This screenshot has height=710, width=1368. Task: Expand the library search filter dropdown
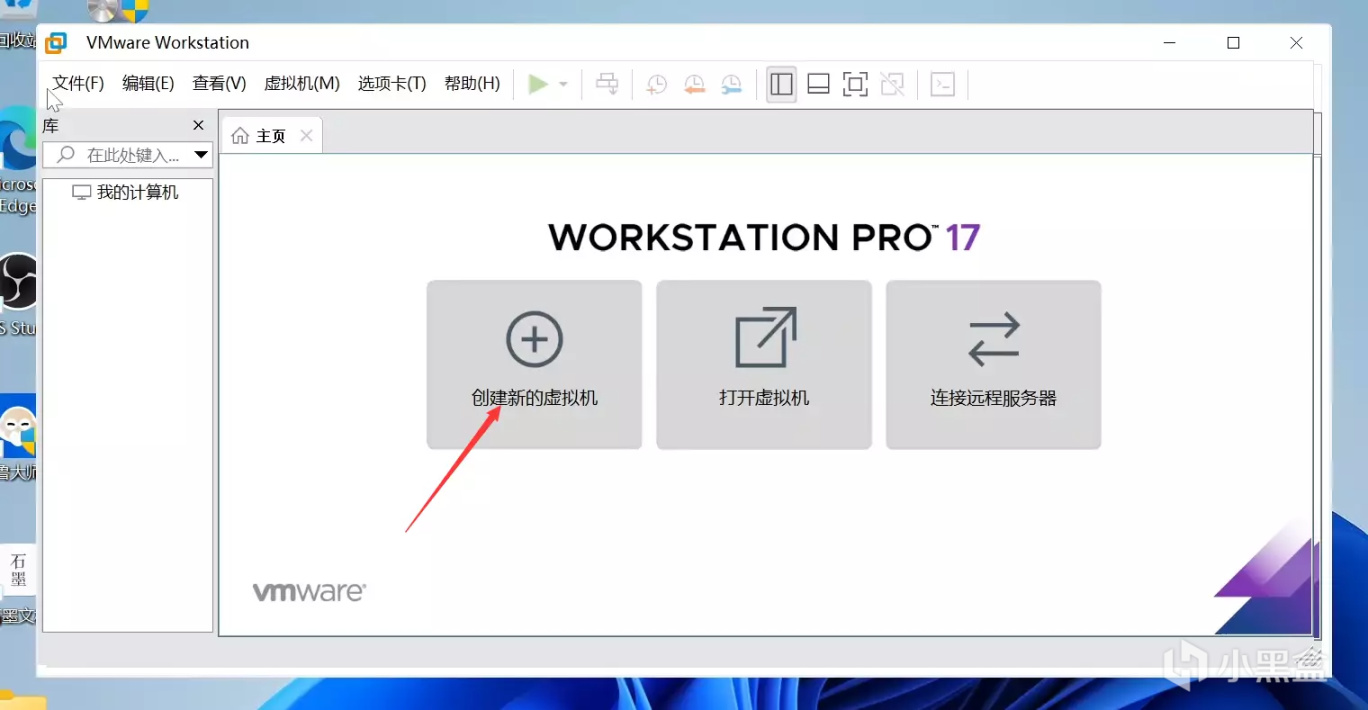(x=201, y=155)
